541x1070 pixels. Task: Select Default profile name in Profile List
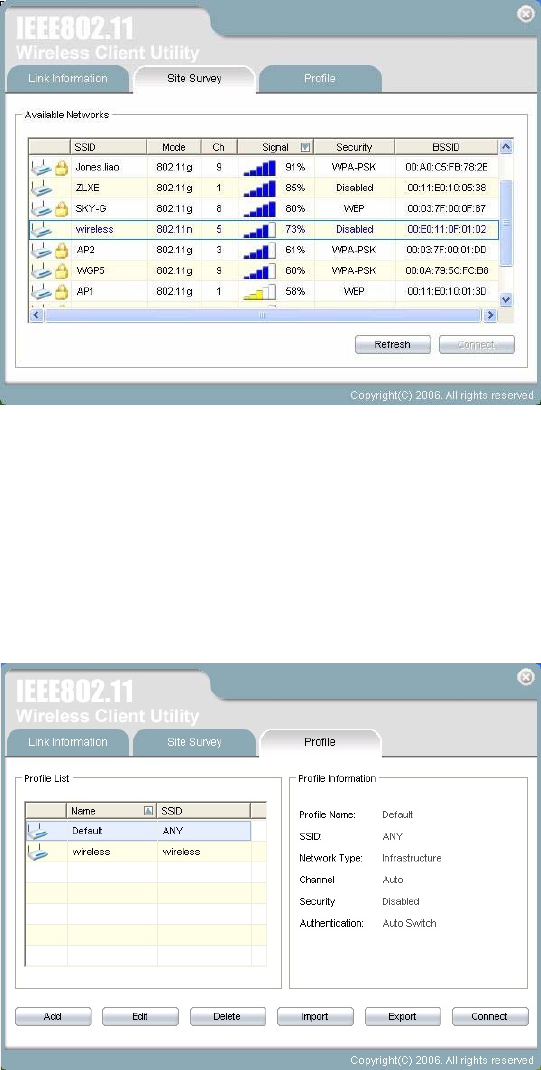click(87, 831)
